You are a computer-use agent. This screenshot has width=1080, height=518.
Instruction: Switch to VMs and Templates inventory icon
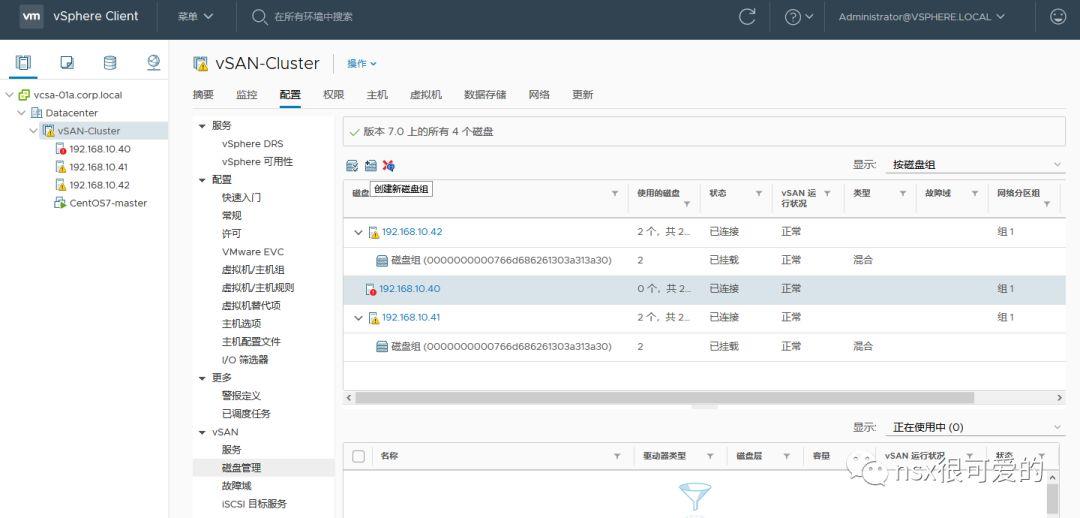[x=67, y=63]
